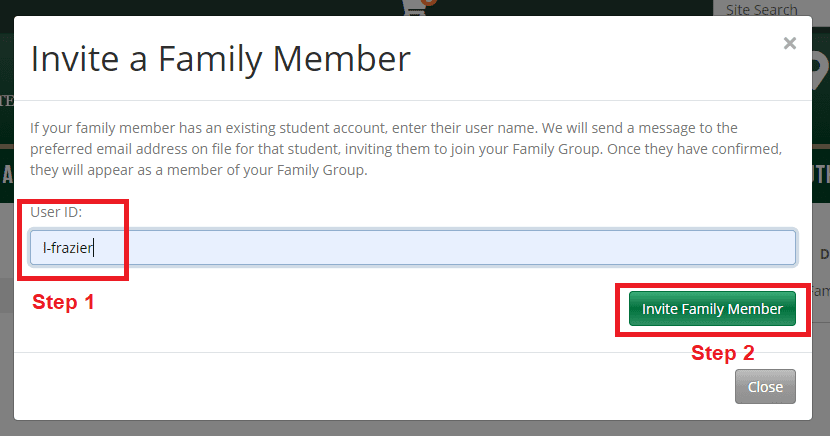
Task: Click the User ID text field
Action: point(412,248)
